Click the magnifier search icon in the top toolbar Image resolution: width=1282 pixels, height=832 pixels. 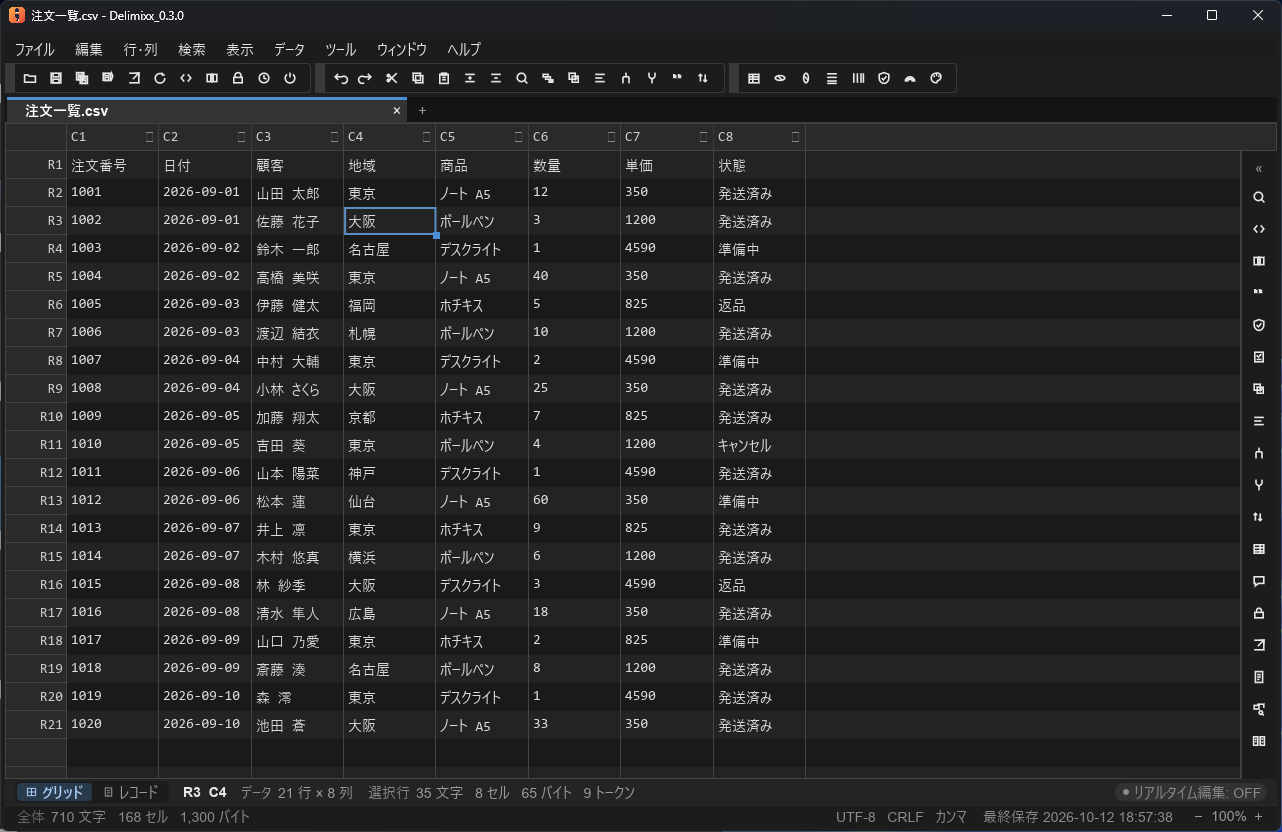[522, 78]
